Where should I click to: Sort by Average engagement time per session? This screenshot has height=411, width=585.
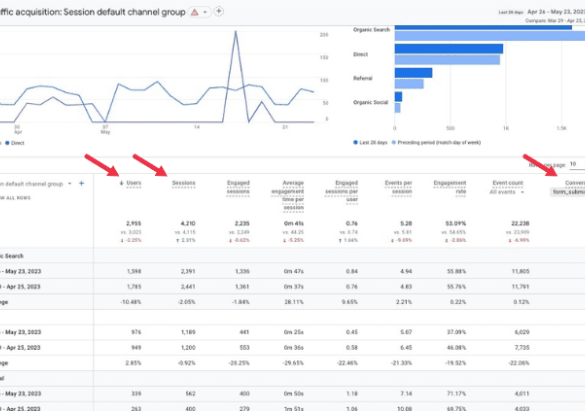point(288,195)
